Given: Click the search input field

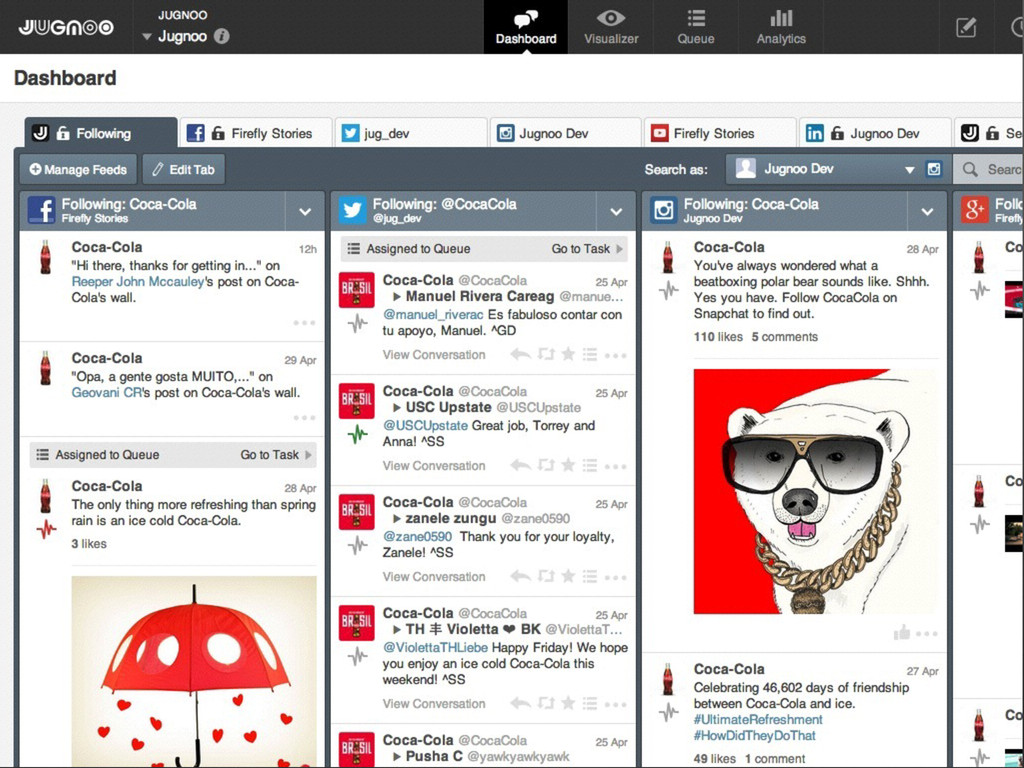Looking at the screenshot, I should (x=988, y=170).
